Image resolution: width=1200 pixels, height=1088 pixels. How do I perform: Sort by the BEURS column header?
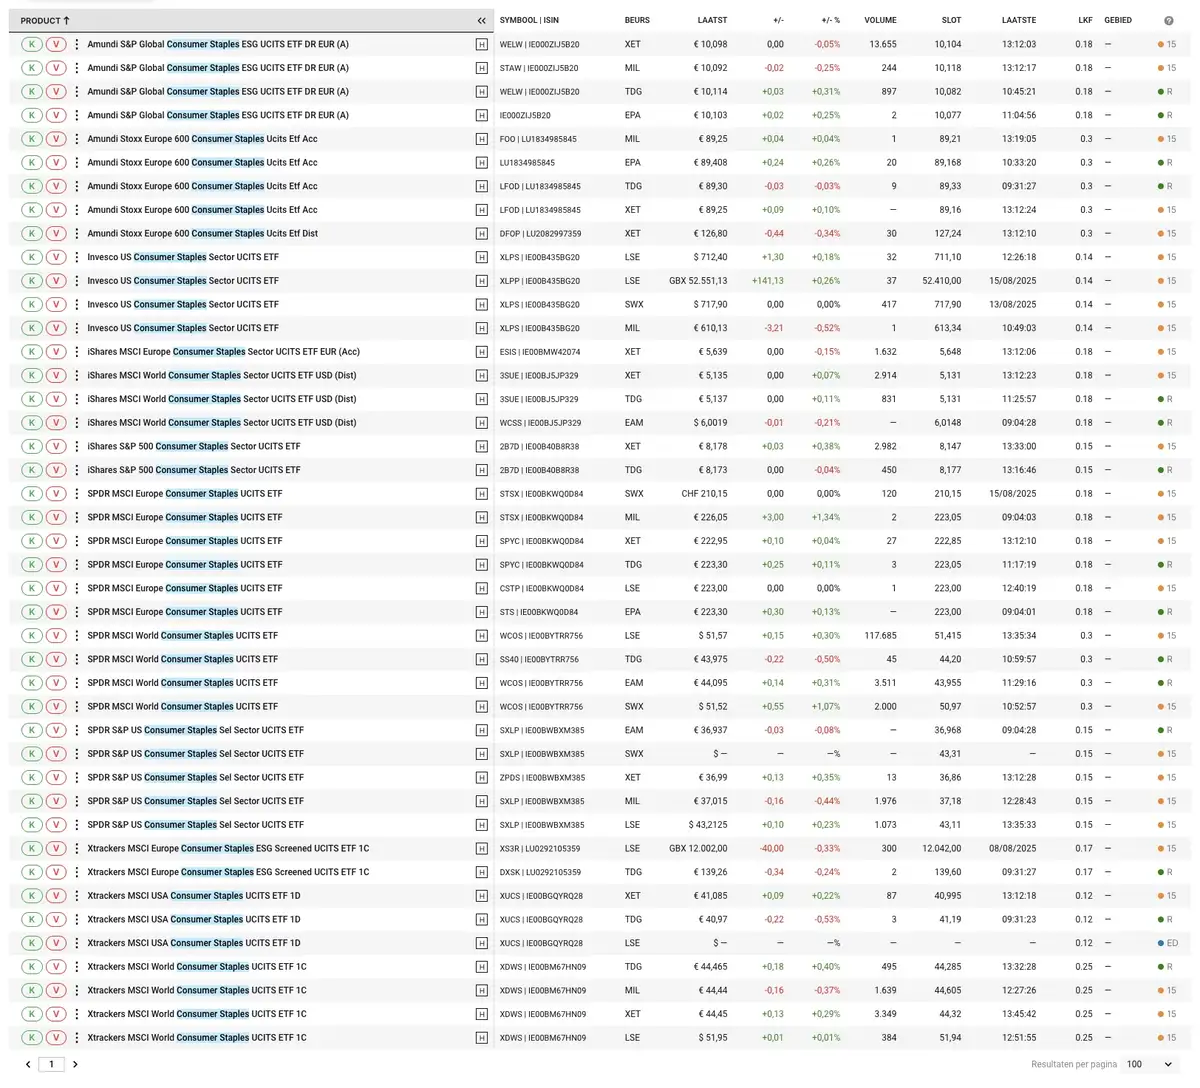[x=637, y=20]
